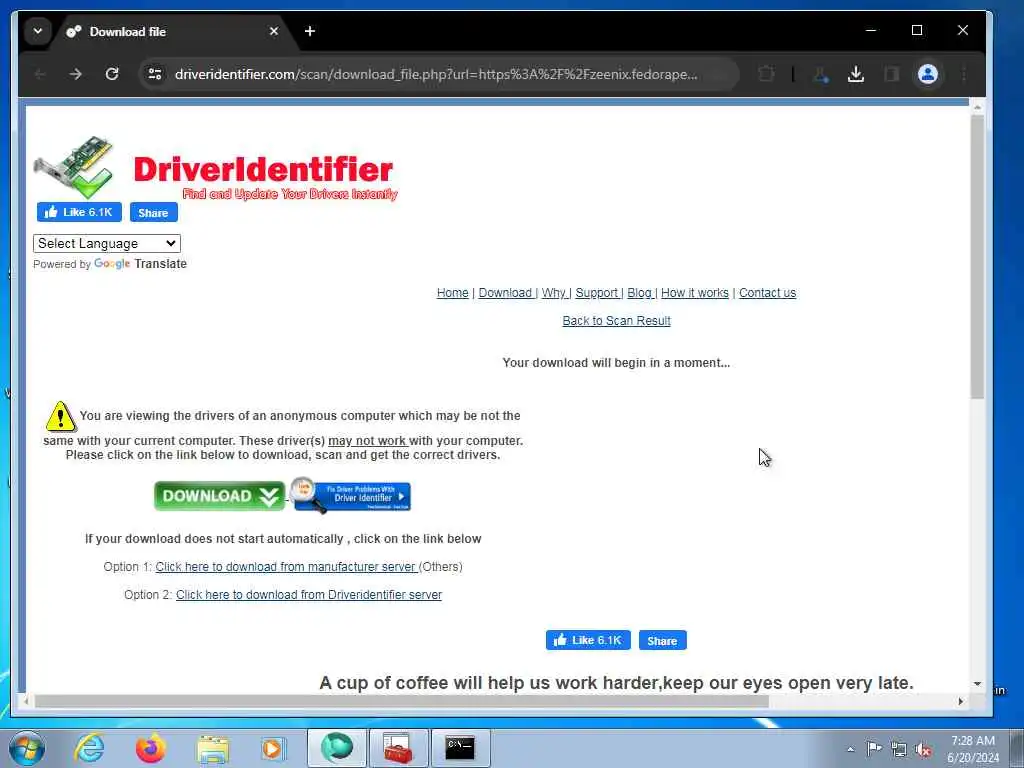1024x768 pixels.
Task: Switch to the green browser taskbar icon
Action: (337, 748)
